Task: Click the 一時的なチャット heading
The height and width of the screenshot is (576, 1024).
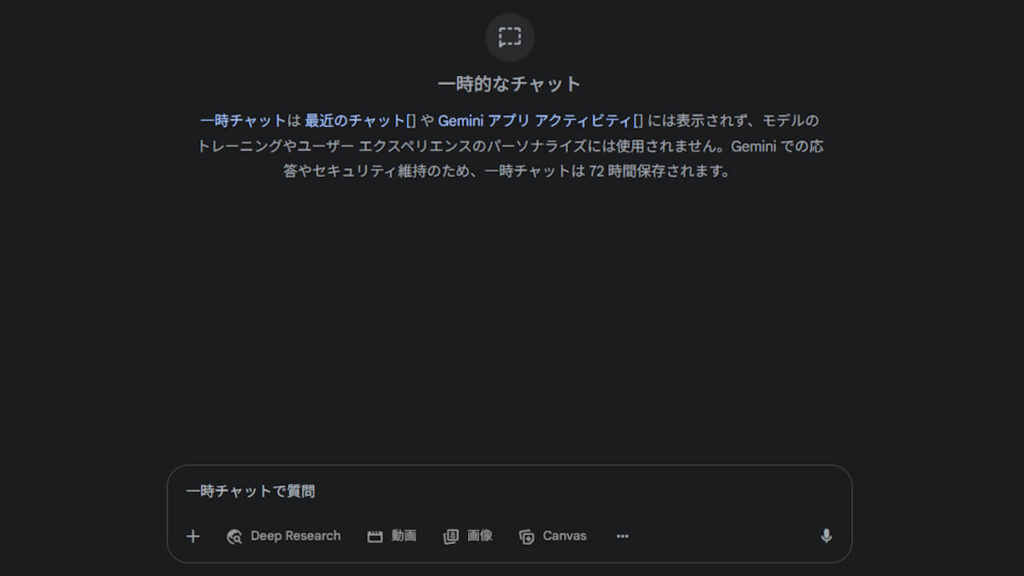Action: [x=511, y=84]
